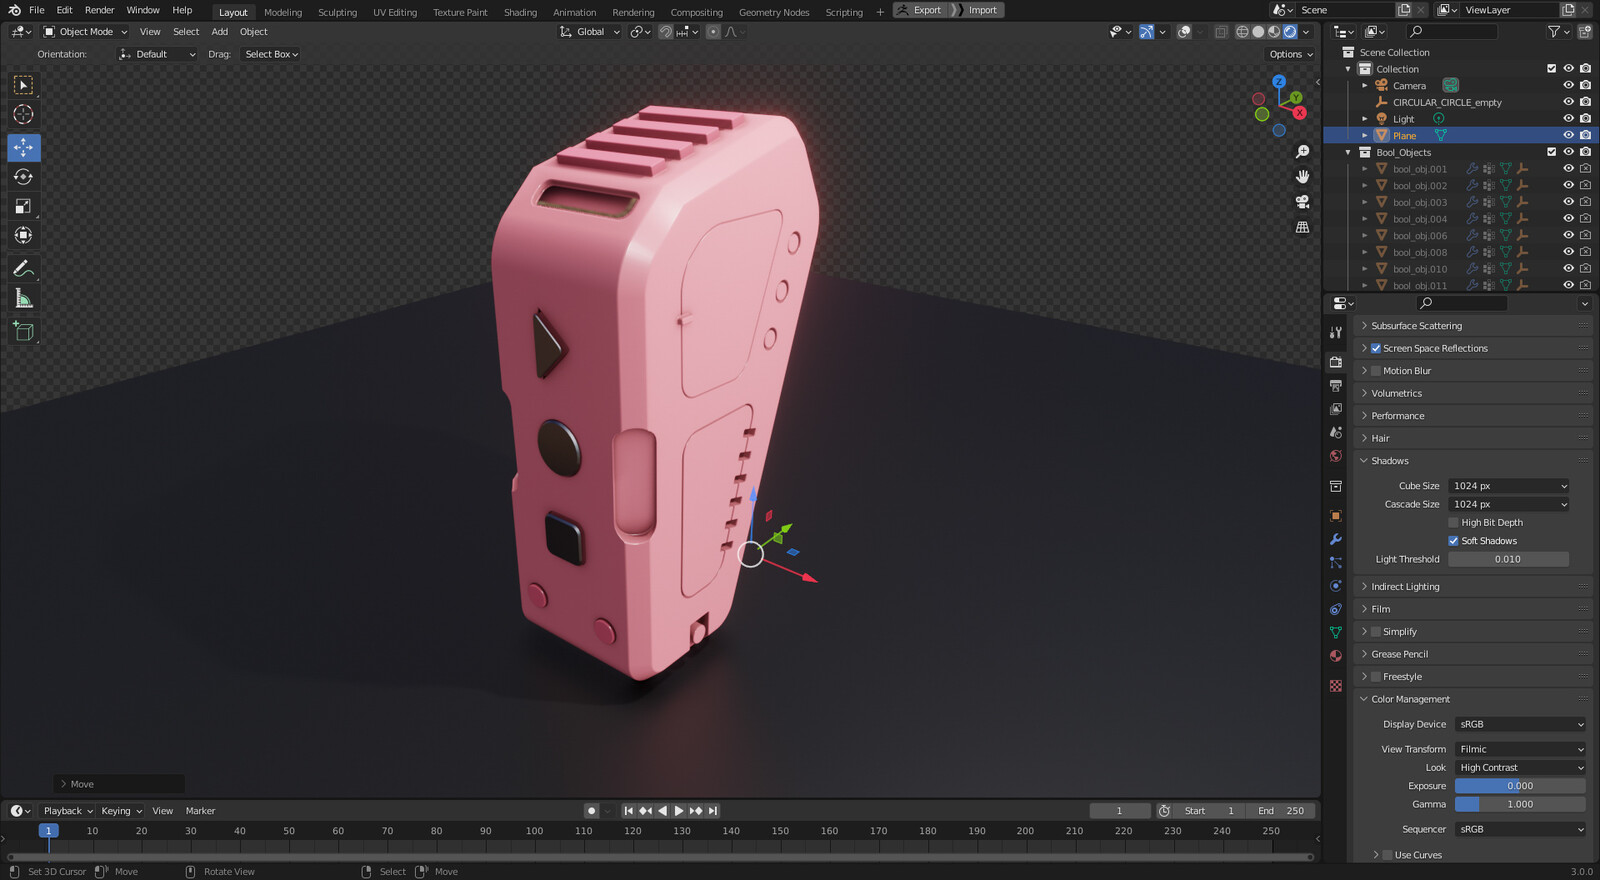Select the Annotate pencil tool

pyautogui.click(x=24, y=269)
